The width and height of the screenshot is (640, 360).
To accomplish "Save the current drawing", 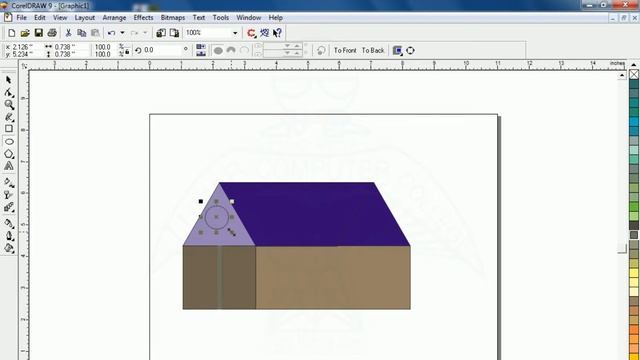I will click(38, 33).
